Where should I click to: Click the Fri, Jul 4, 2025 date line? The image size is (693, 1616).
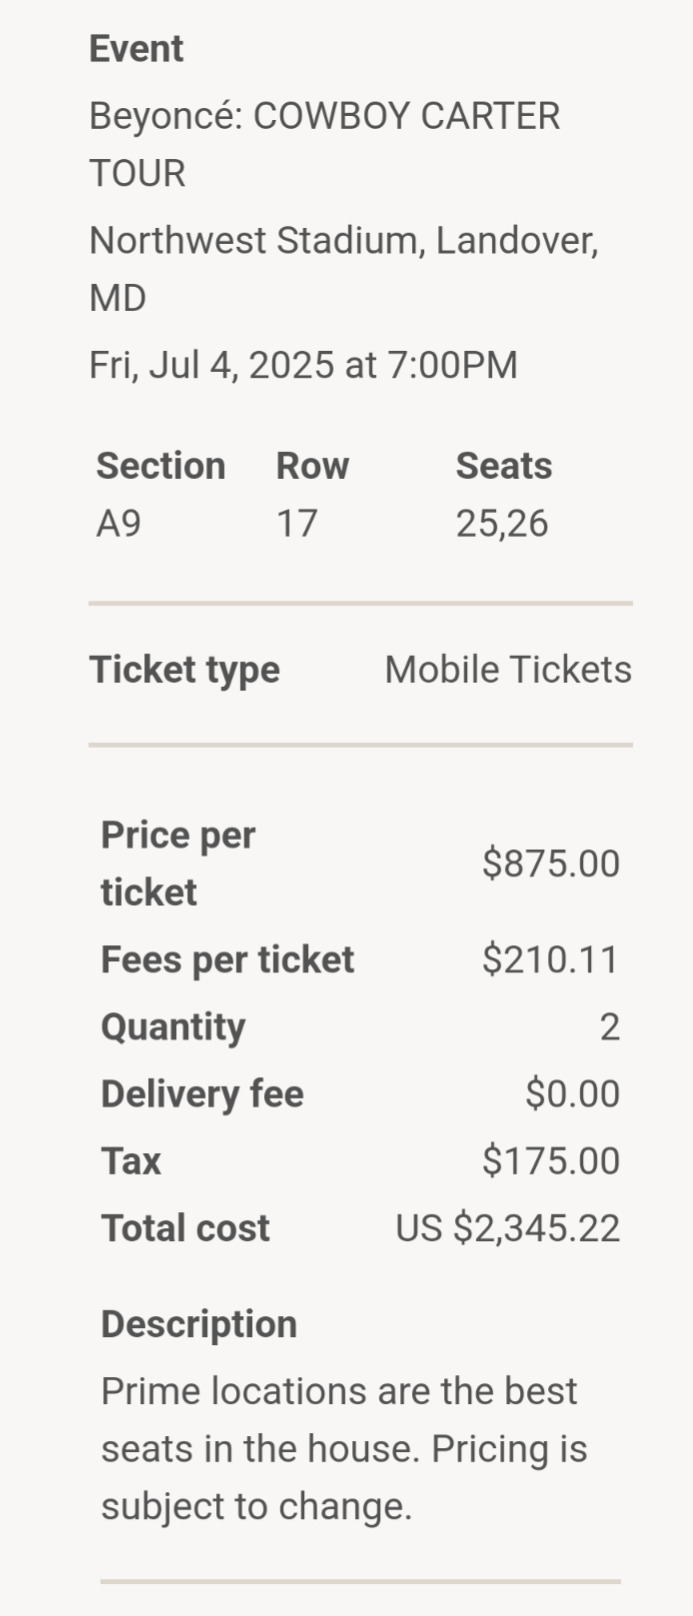pyautogui.click(x=303, y=365)
